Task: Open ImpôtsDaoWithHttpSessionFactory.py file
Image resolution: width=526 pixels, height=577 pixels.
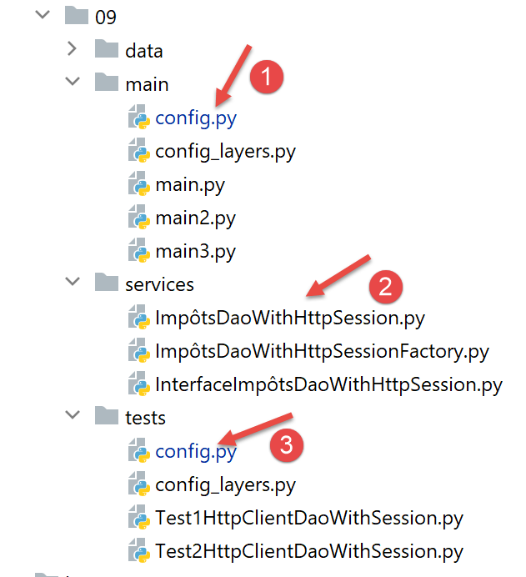Action: (322, 351)
